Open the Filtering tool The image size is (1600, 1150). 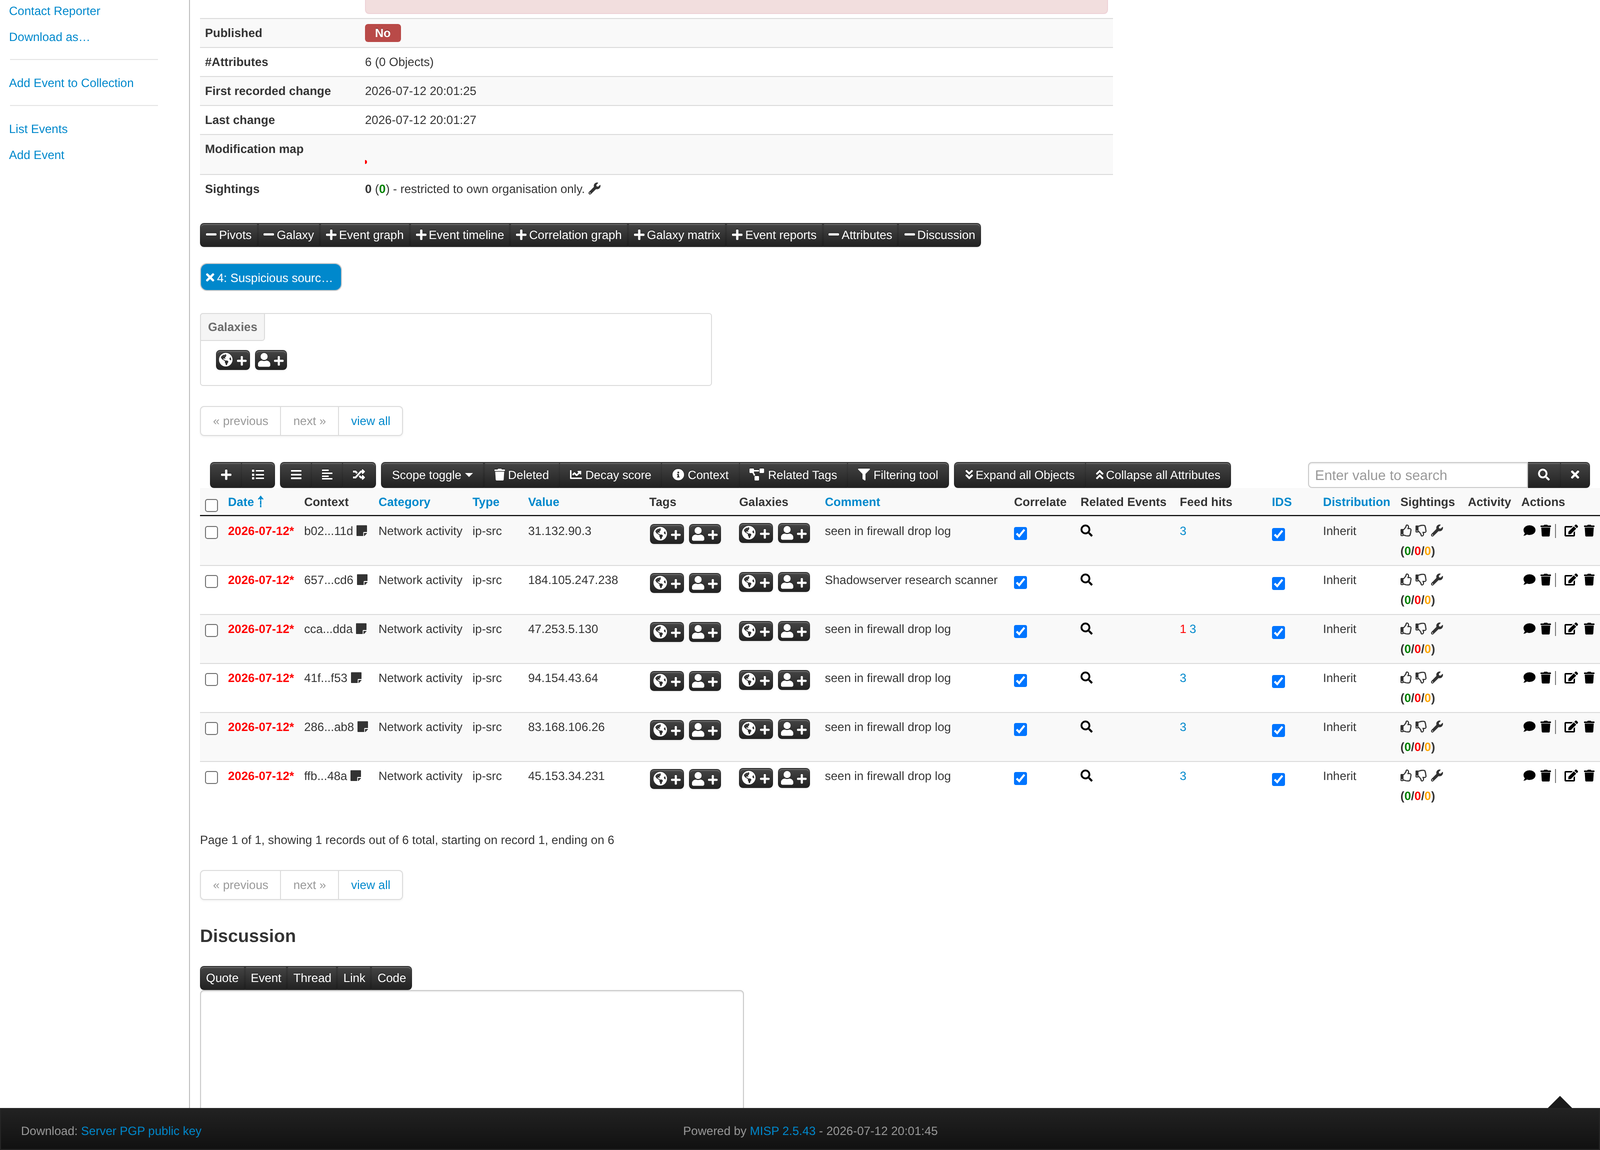tap(898, 475)
